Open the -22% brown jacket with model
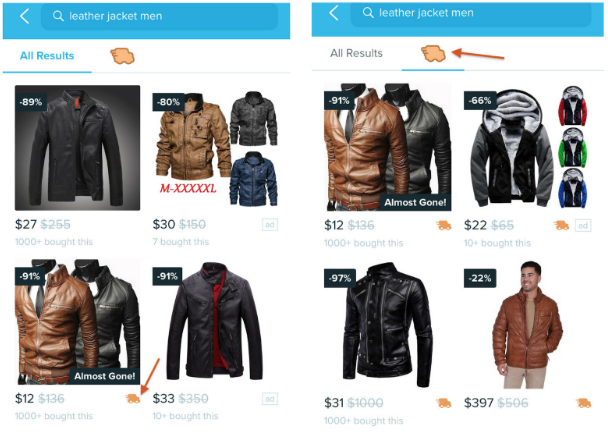Image resolution: width=608 pixels, height=435 pixels. pos(527,325)
